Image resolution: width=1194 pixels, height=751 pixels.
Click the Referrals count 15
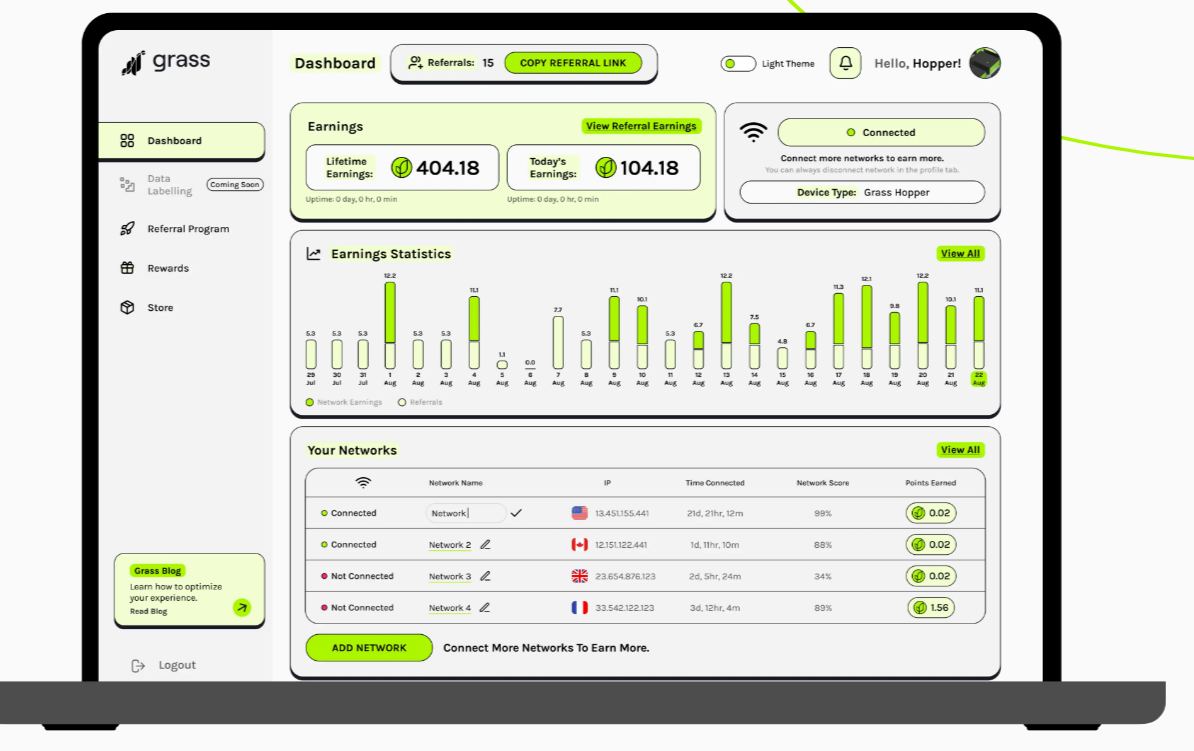click(488, 63)
